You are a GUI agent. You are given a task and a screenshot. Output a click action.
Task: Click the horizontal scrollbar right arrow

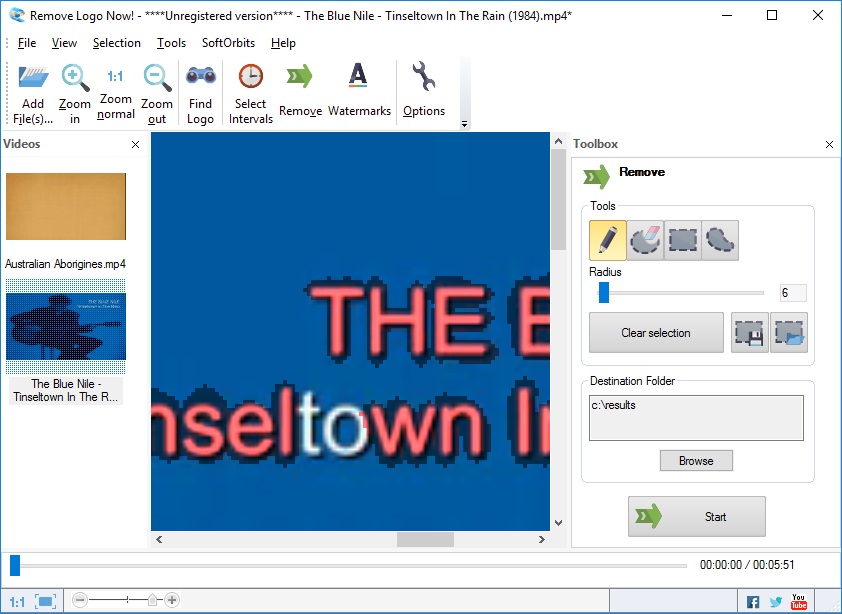pyautogui.click(x=541, y=539)
